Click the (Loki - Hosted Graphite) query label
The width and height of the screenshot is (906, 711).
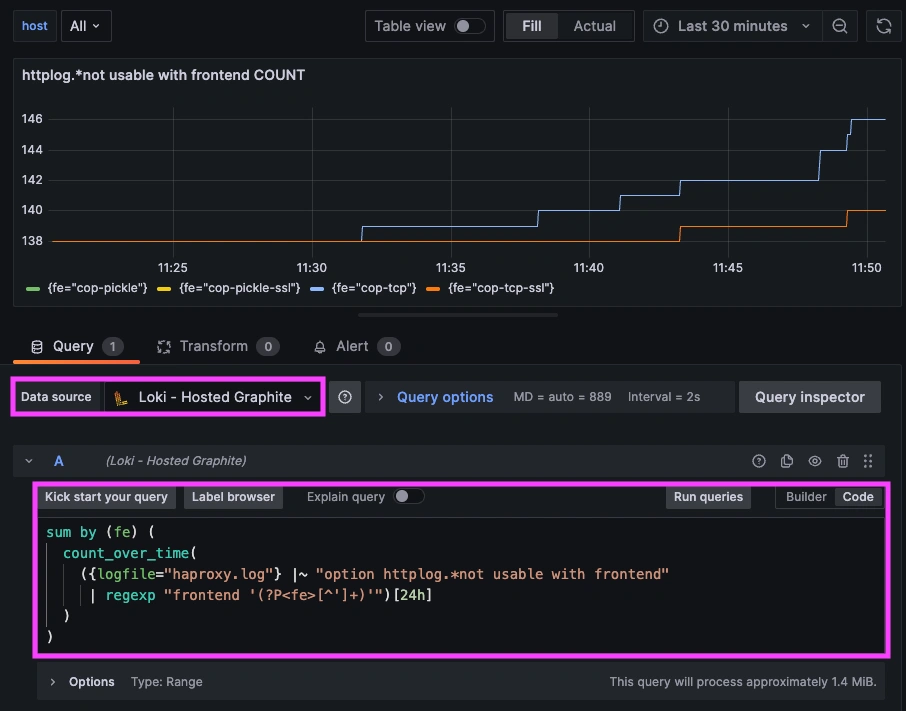tap(176, 461)
